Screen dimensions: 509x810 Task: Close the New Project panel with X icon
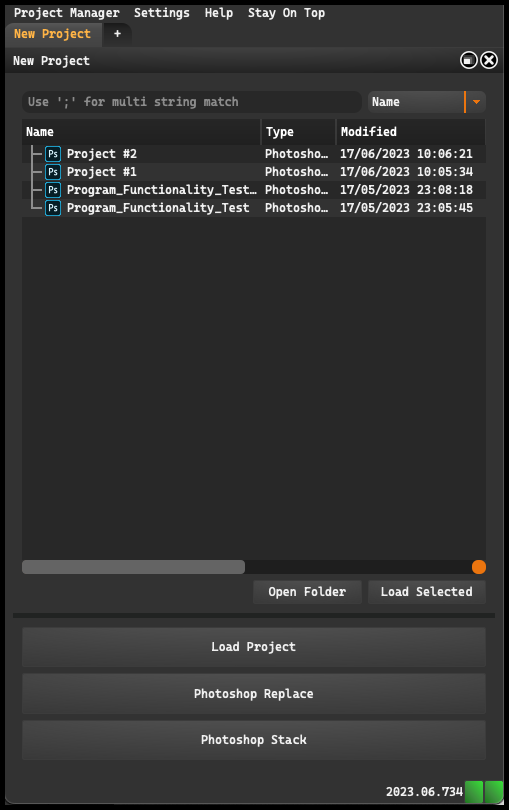coord(489,60)
